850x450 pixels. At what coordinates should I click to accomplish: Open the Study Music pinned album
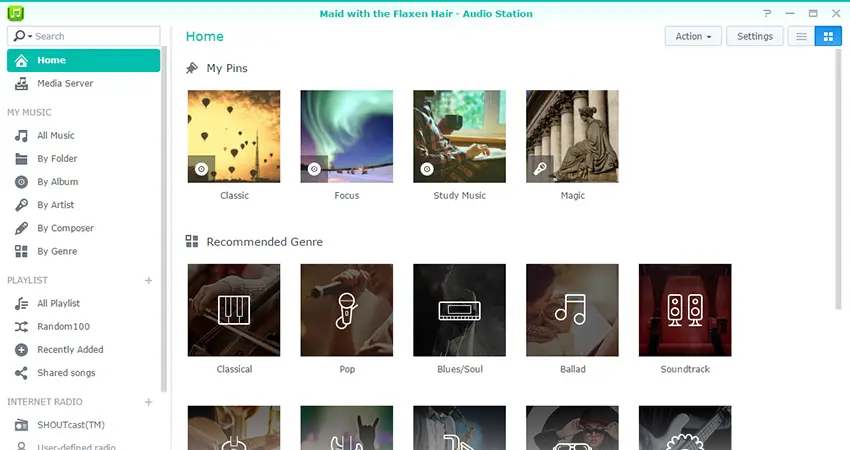coord(460,137)
